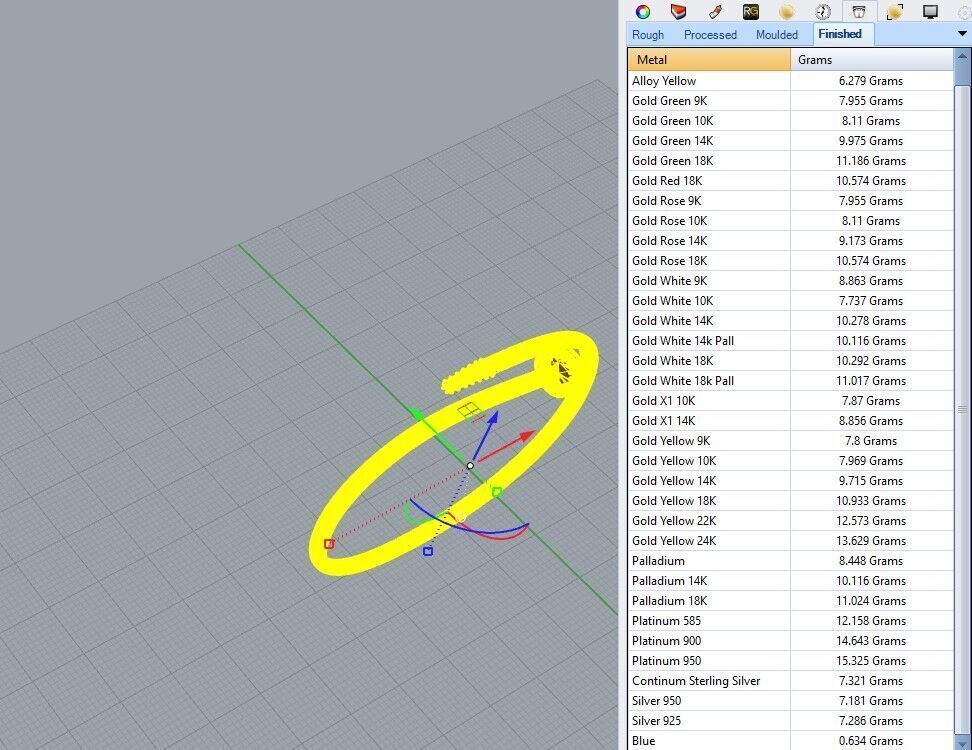This screenshot has height=750, width=972.
Task: Select the Gold X1 14K row
Action: click(x=790, y=421)
